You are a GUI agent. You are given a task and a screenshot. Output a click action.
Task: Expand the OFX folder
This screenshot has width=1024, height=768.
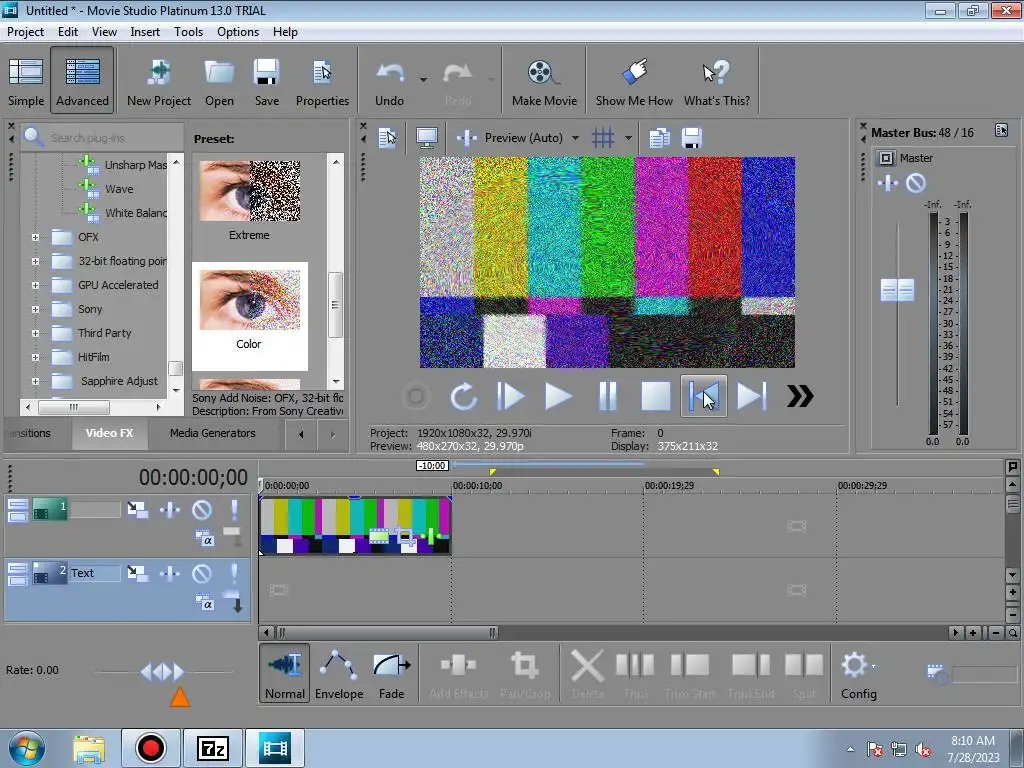[35, 238]
